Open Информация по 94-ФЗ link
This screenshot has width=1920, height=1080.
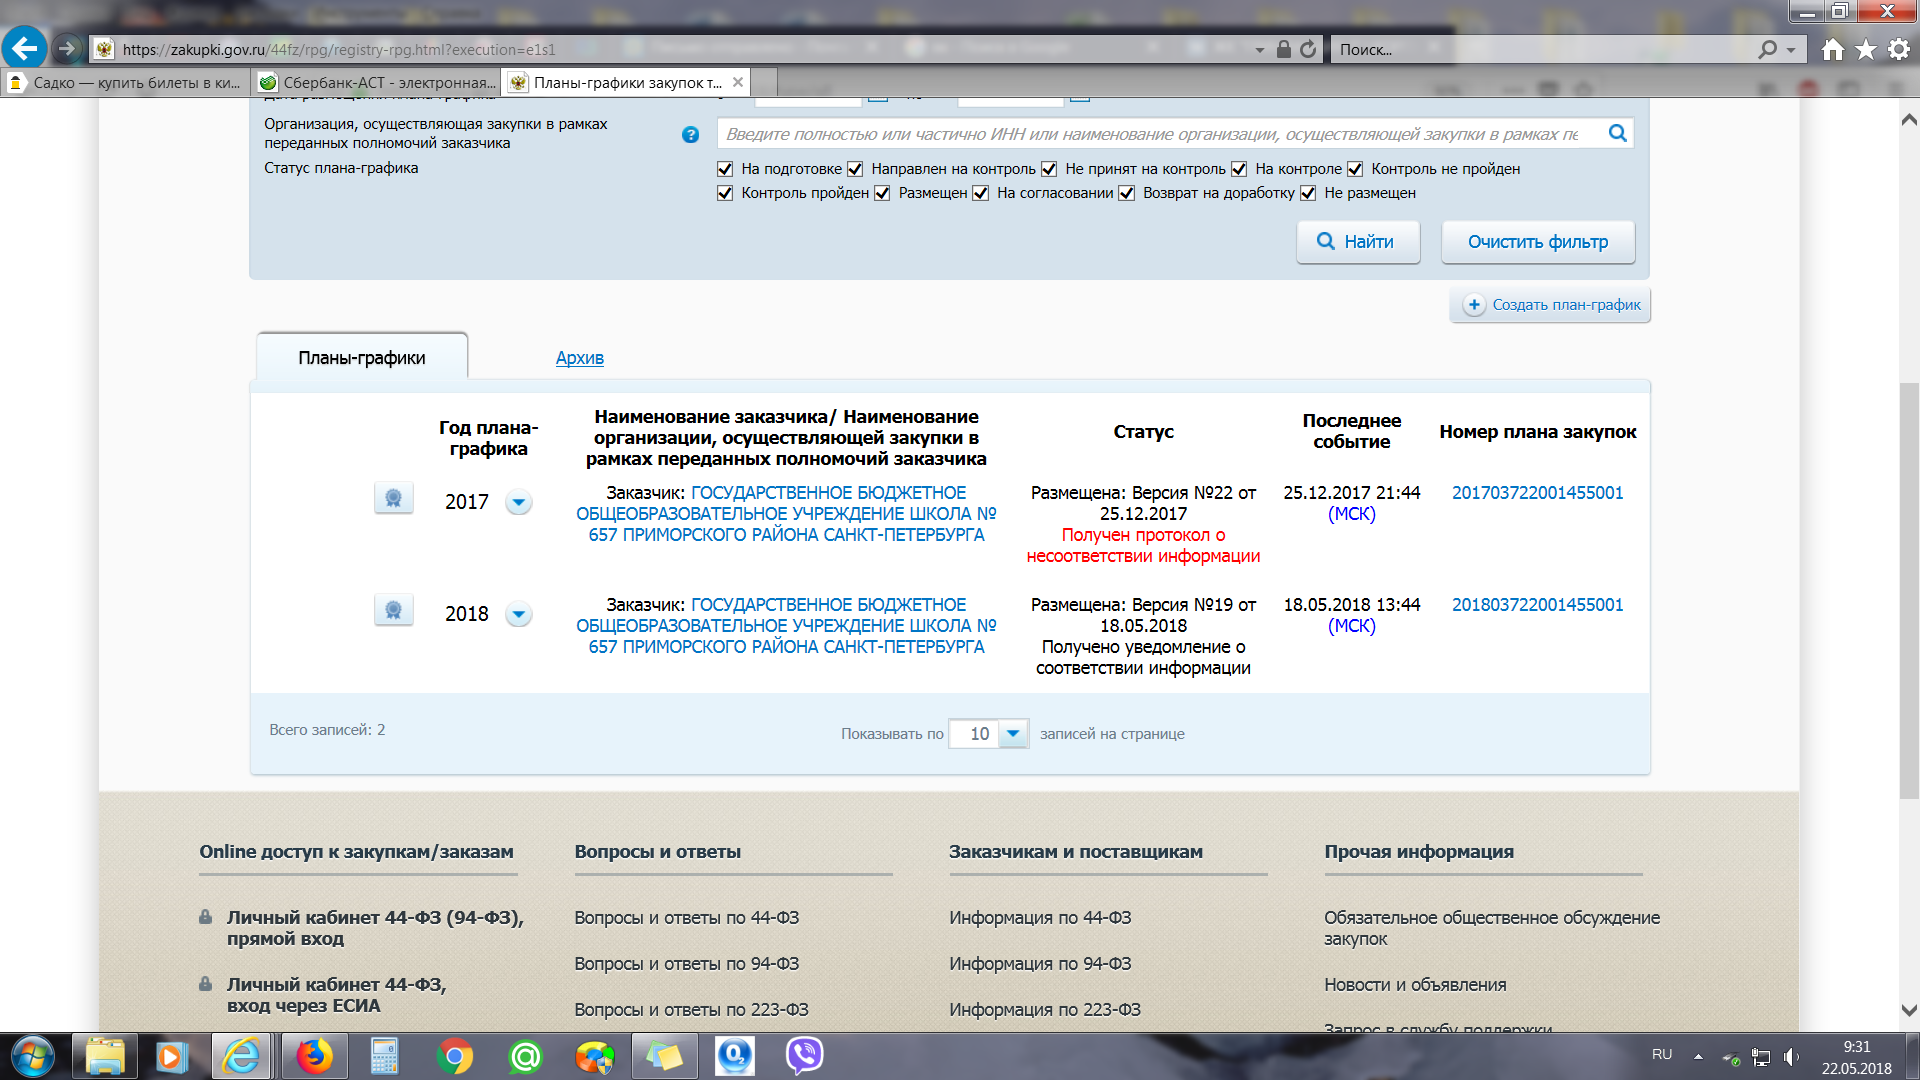[x=1040, y=964]
